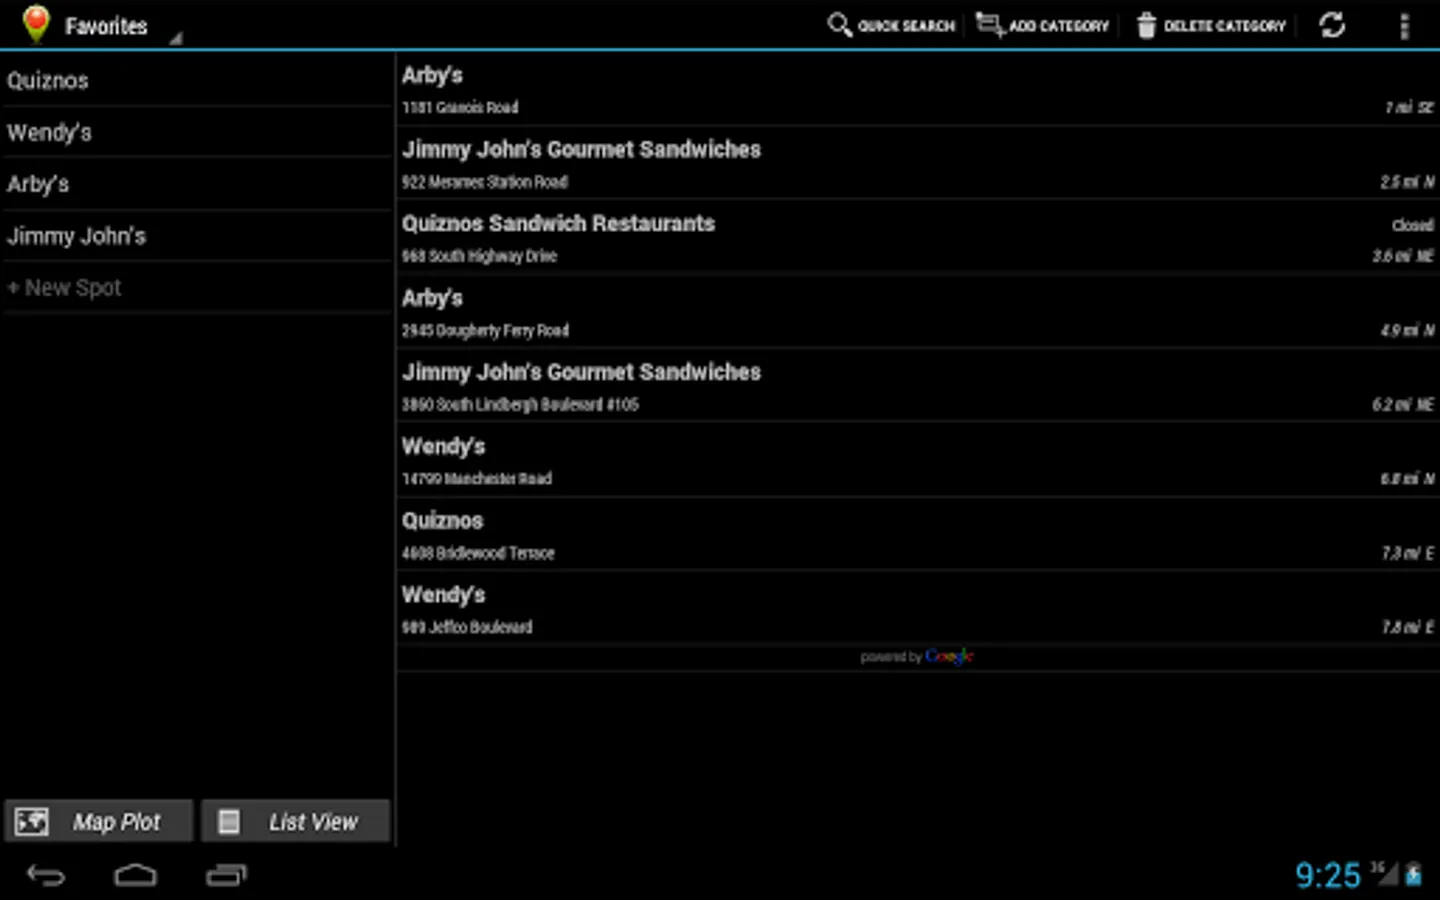
Task: Click the 2.5 mi N distance label
Action: [x=1407, y=182]
